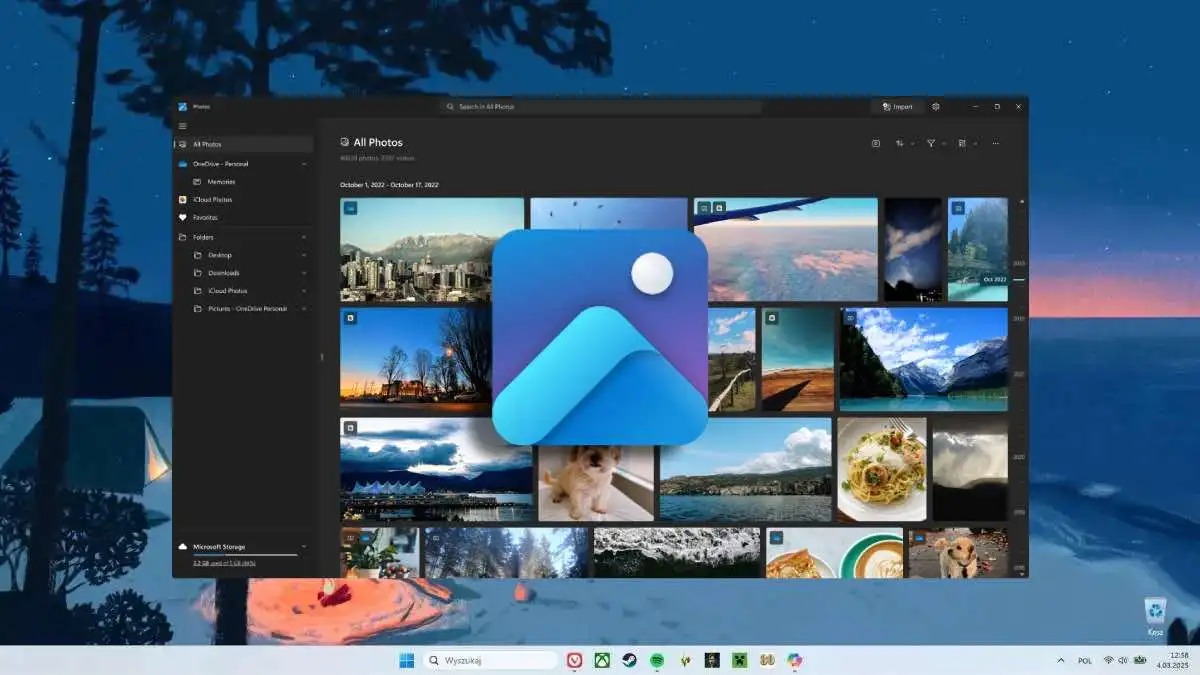
Task: Open the See more ellipsis icon on toolbar
Action: tap(995, 143)
